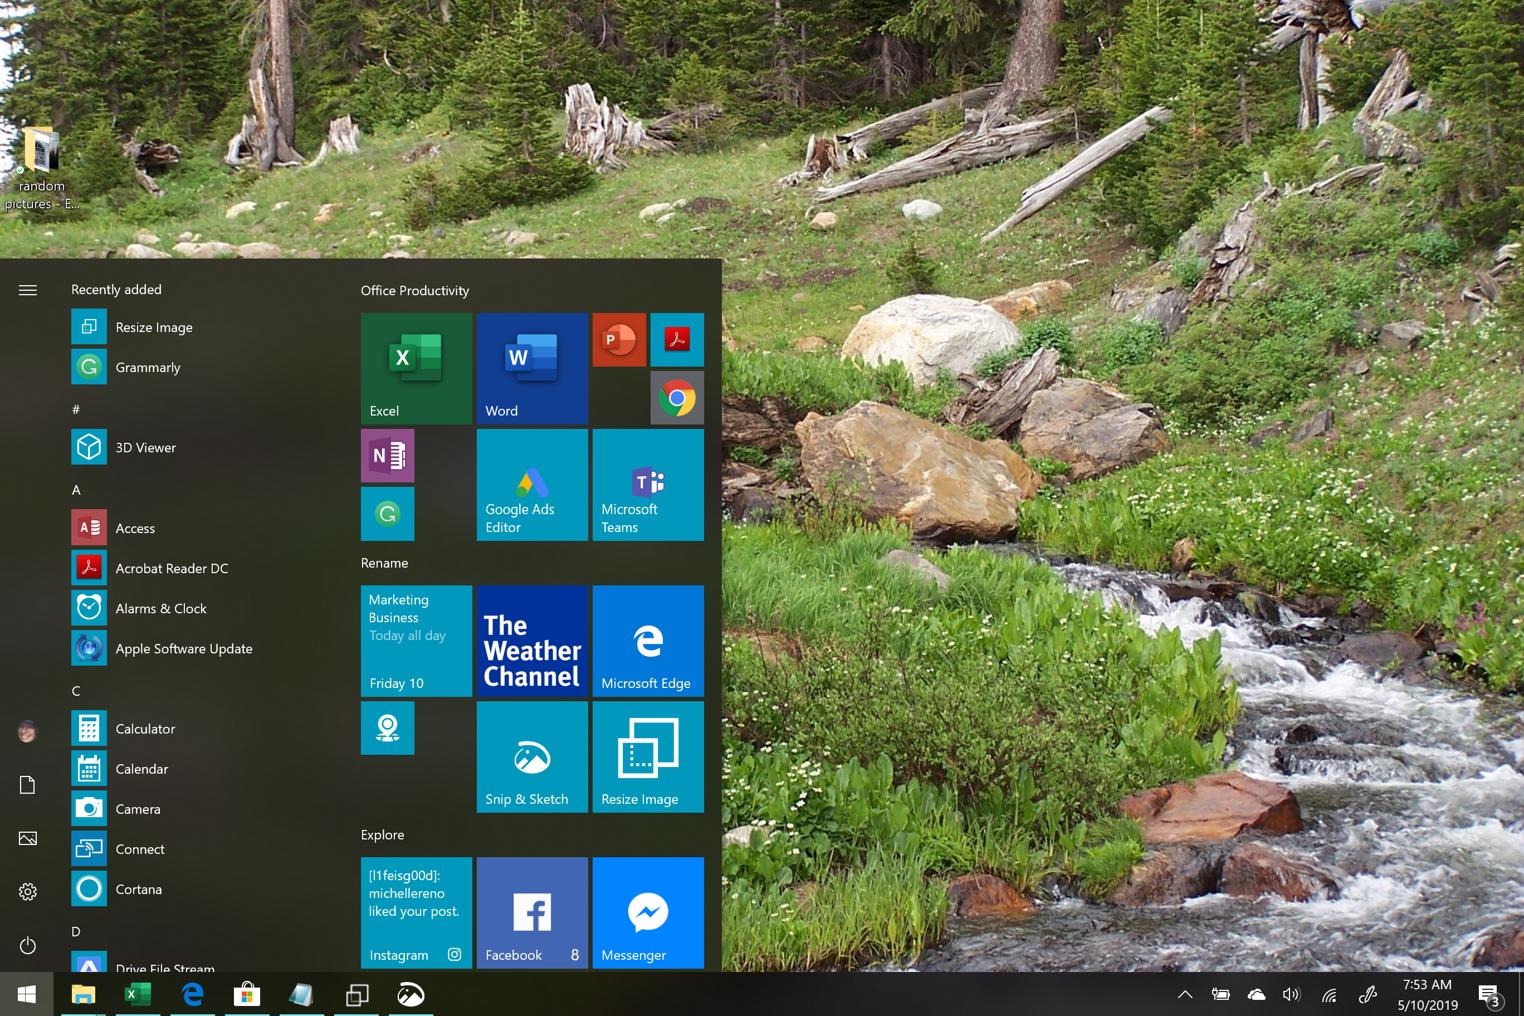Open The Weather Channel tile
1524x1016 pixels.
tap(532, 641)
